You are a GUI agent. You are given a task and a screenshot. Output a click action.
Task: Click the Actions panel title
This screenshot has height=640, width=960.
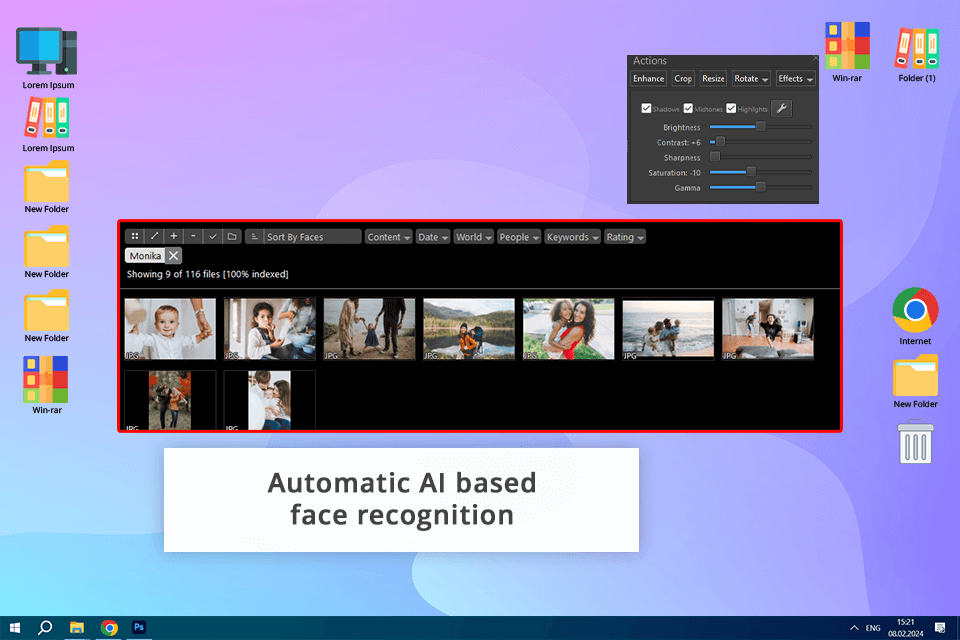[x=650, y=61]
